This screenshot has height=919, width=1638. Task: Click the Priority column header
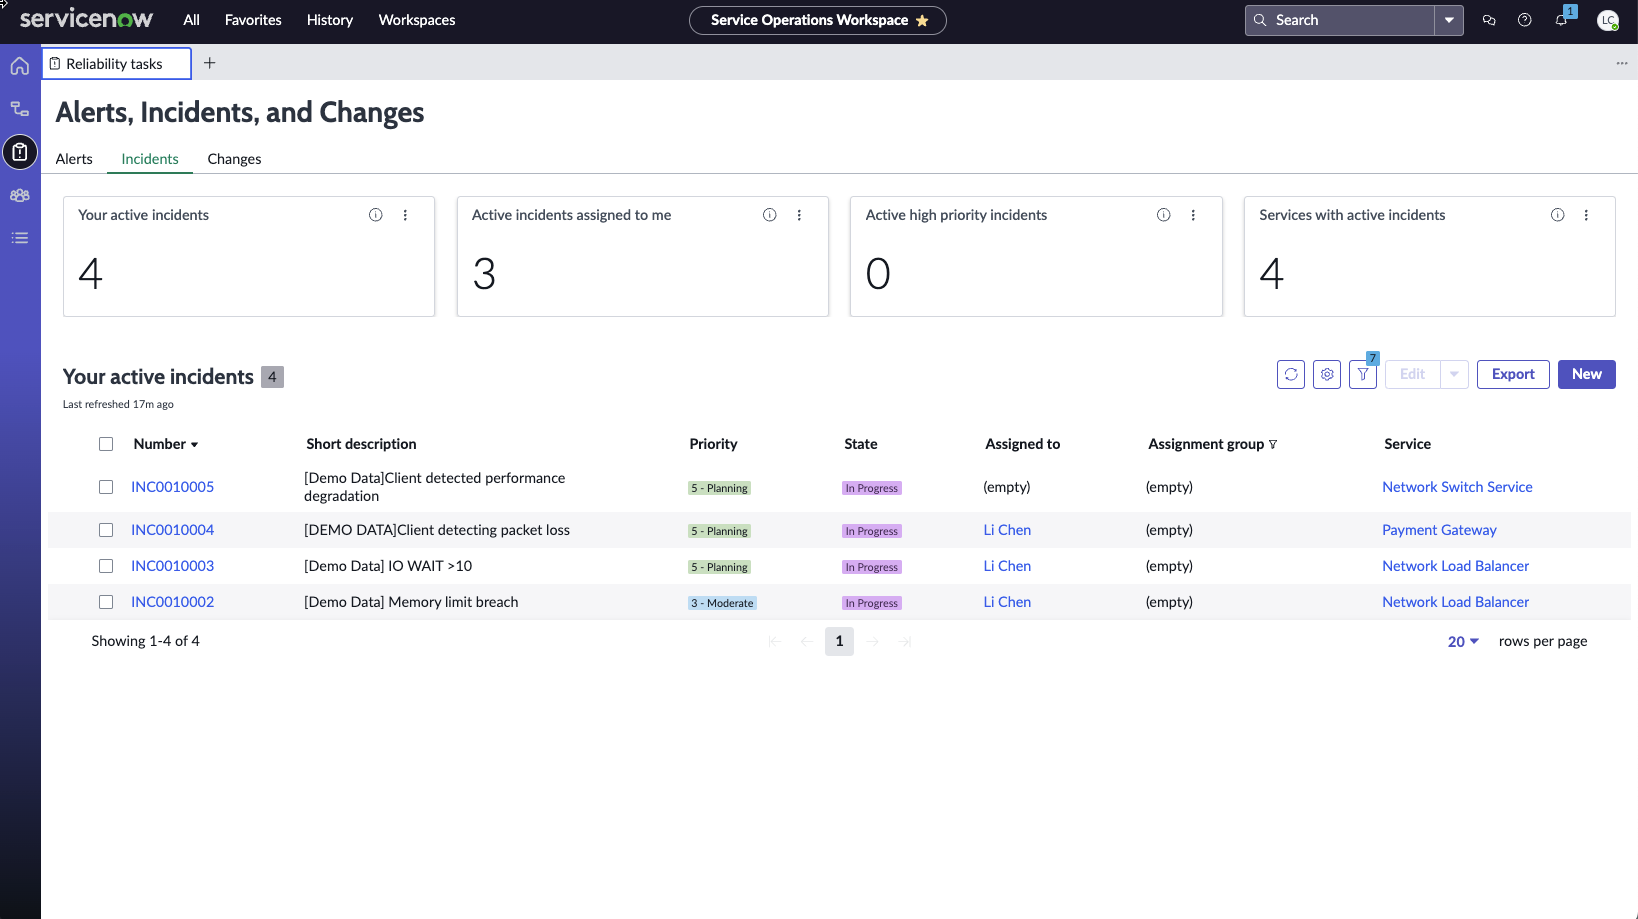pos(713,444)
